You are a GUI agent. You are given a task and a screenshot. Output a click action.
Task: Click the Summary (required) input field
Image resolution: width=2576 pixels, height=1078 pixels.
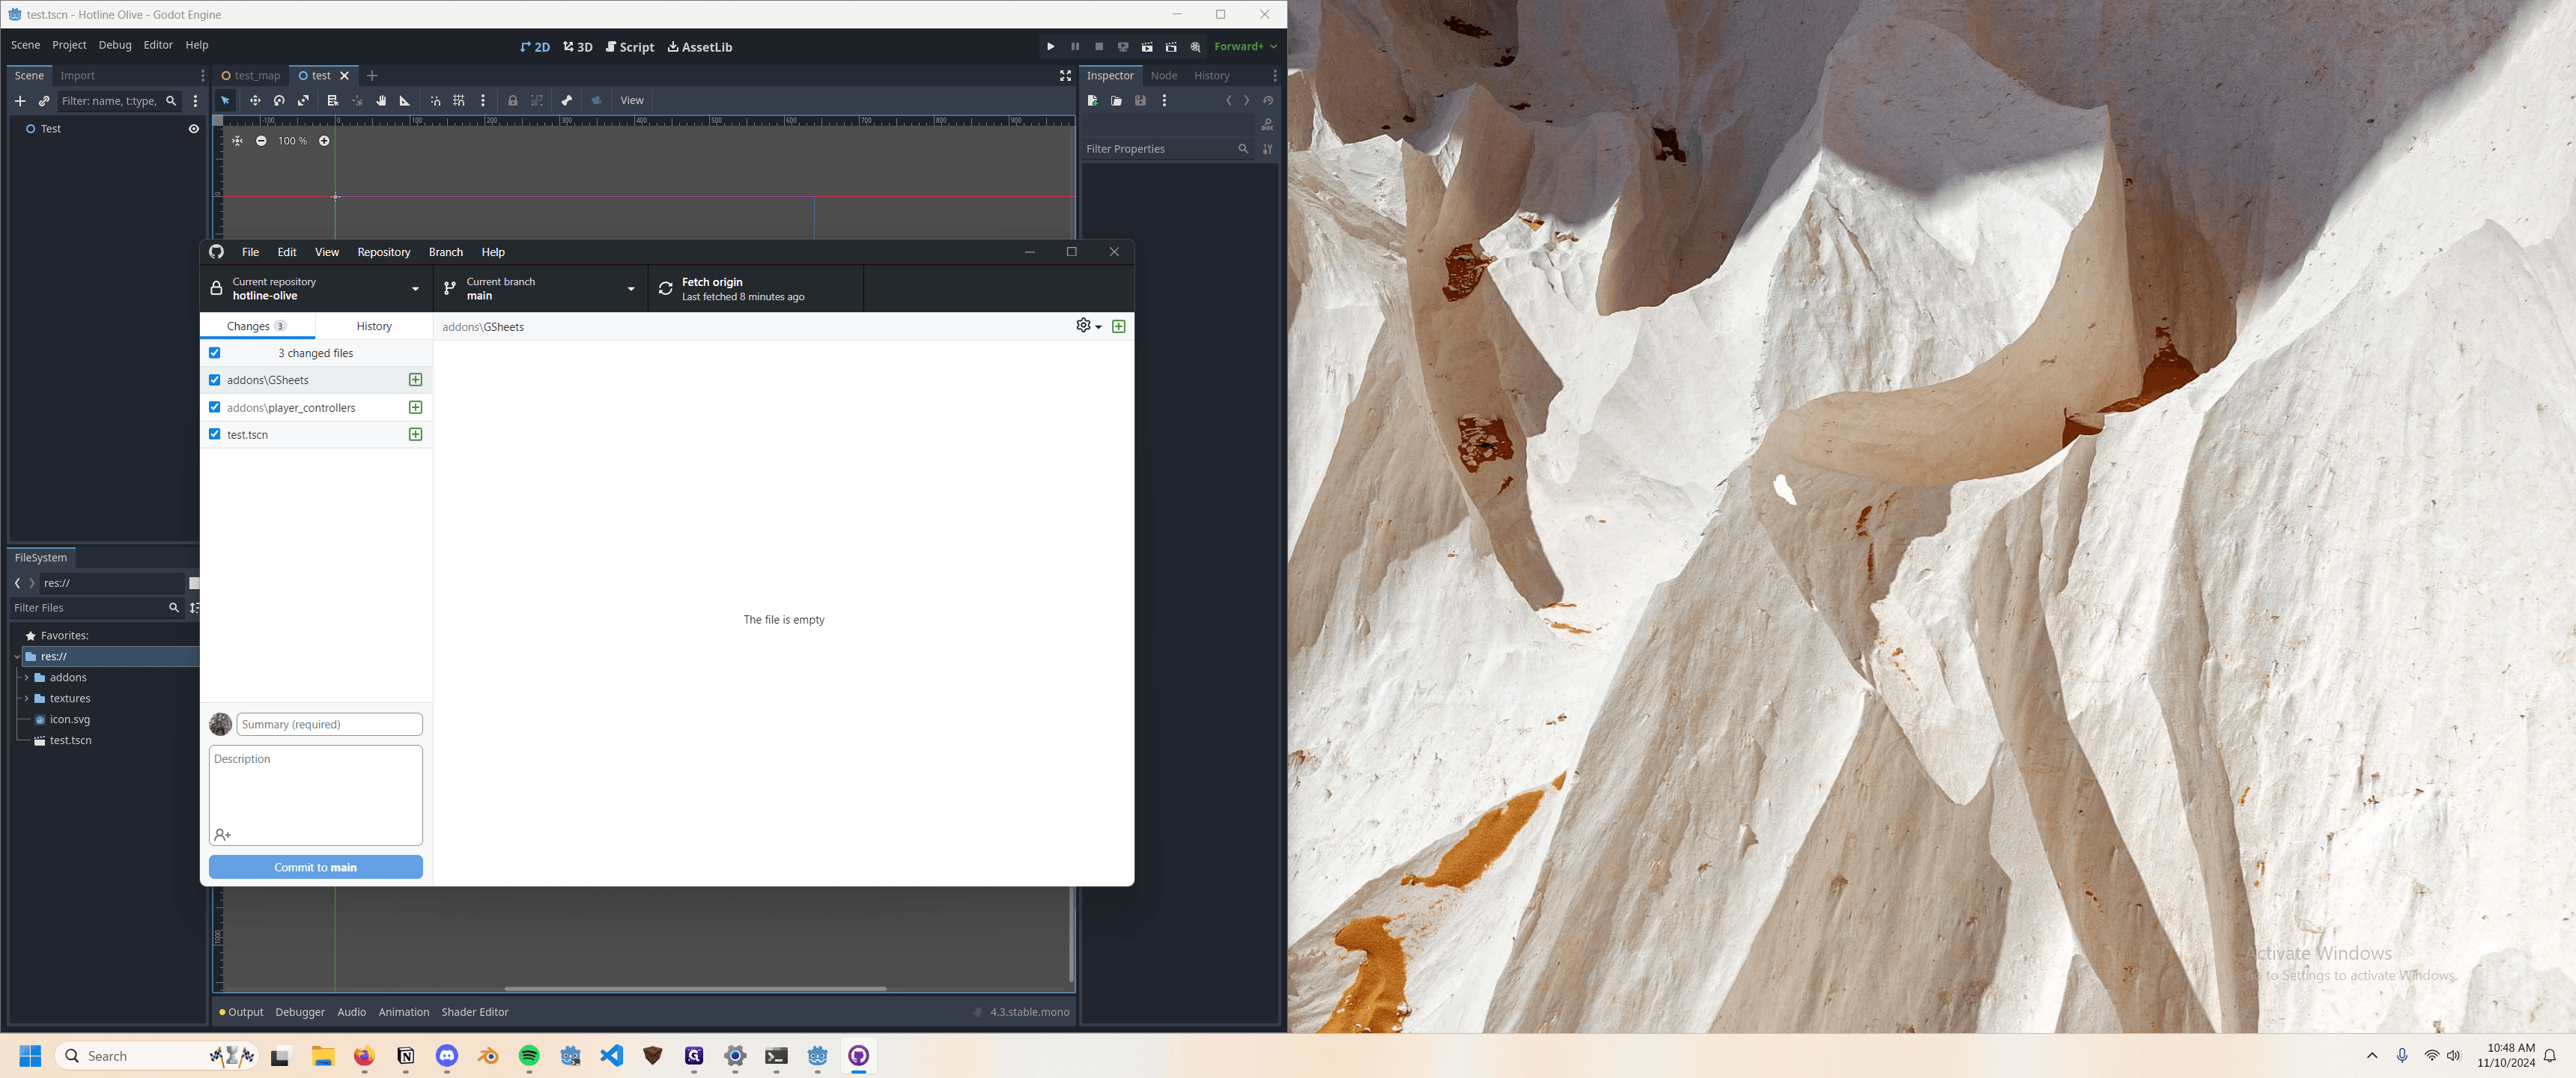(329, 724)
